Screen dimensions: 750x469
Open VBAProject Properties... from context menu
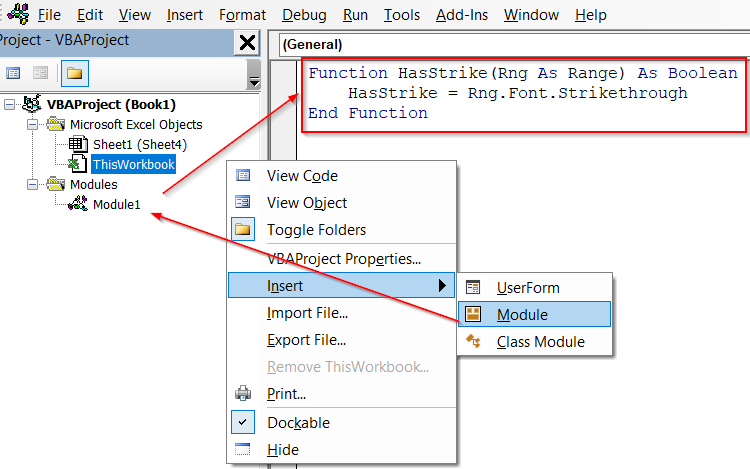342,259
